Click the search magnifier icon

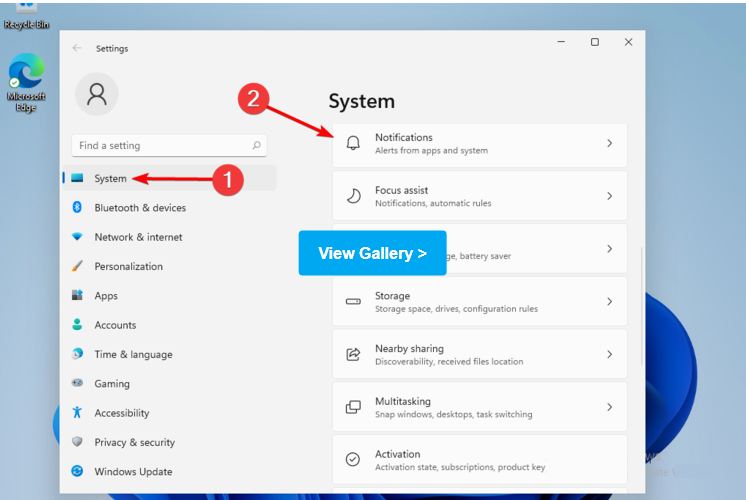tap(256, 145)
